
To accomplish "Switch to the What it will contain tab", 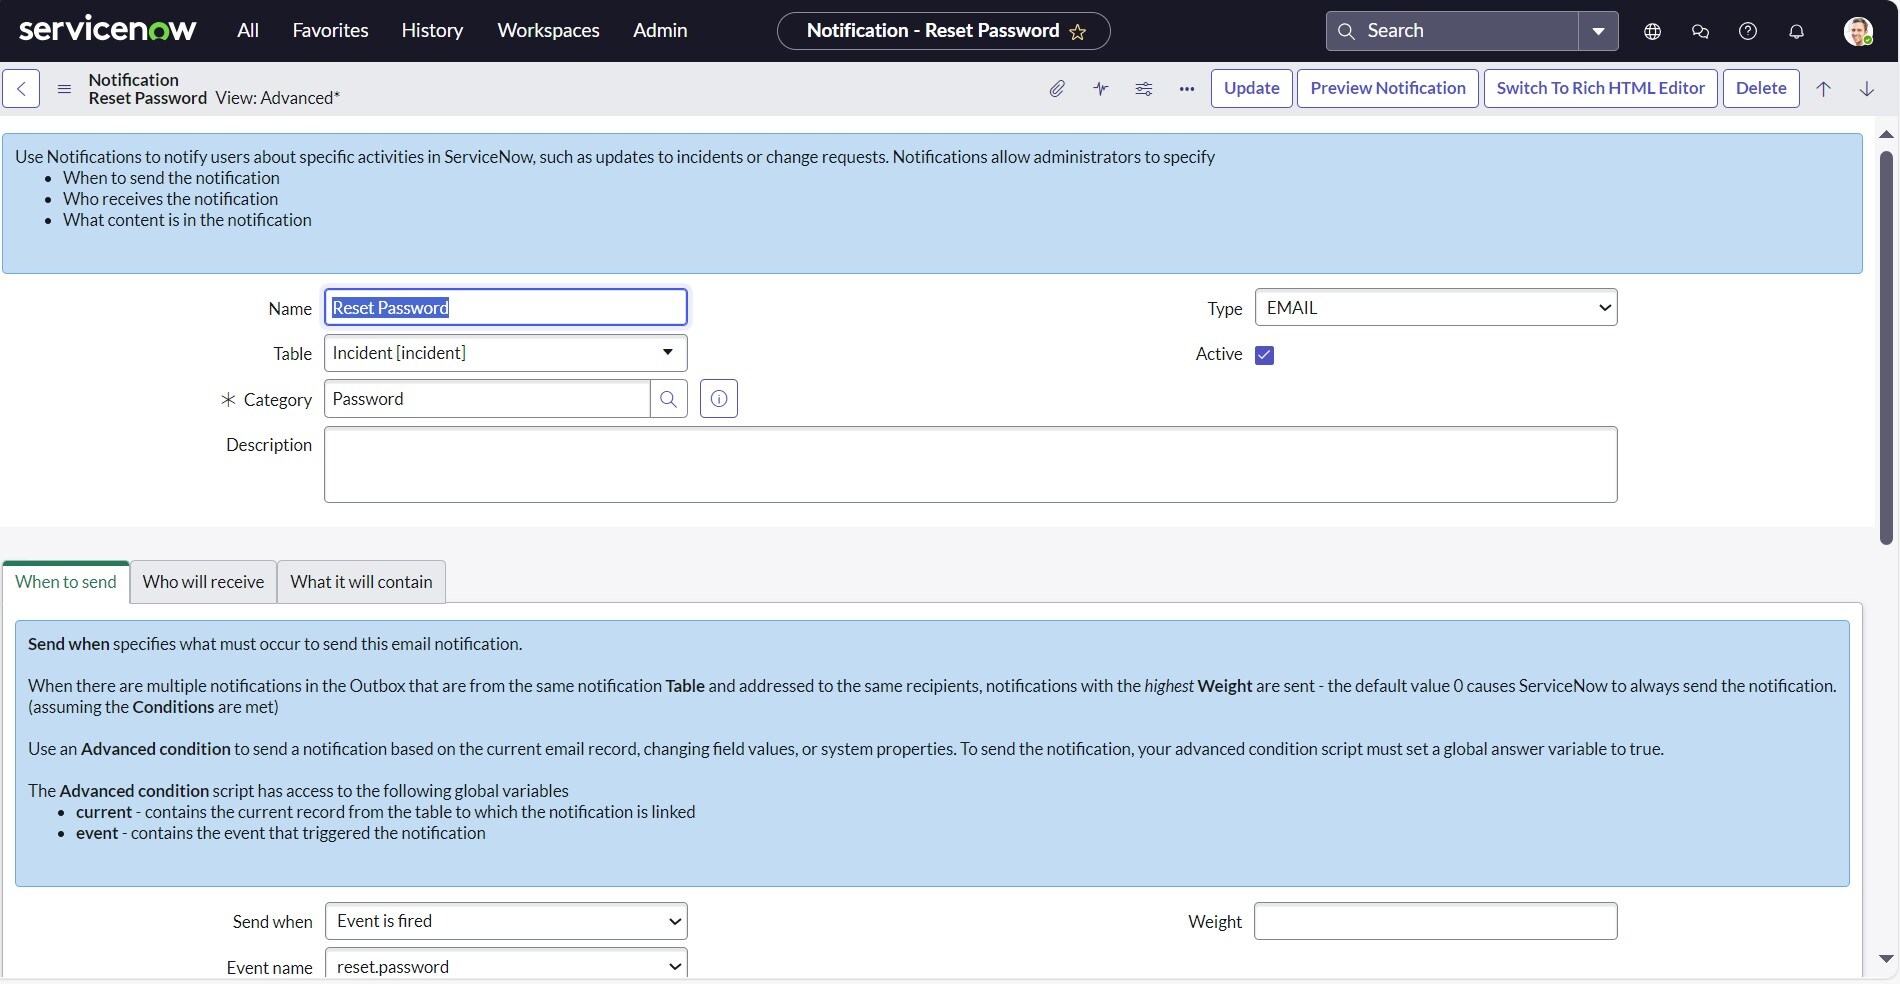I will click(361, 582).
